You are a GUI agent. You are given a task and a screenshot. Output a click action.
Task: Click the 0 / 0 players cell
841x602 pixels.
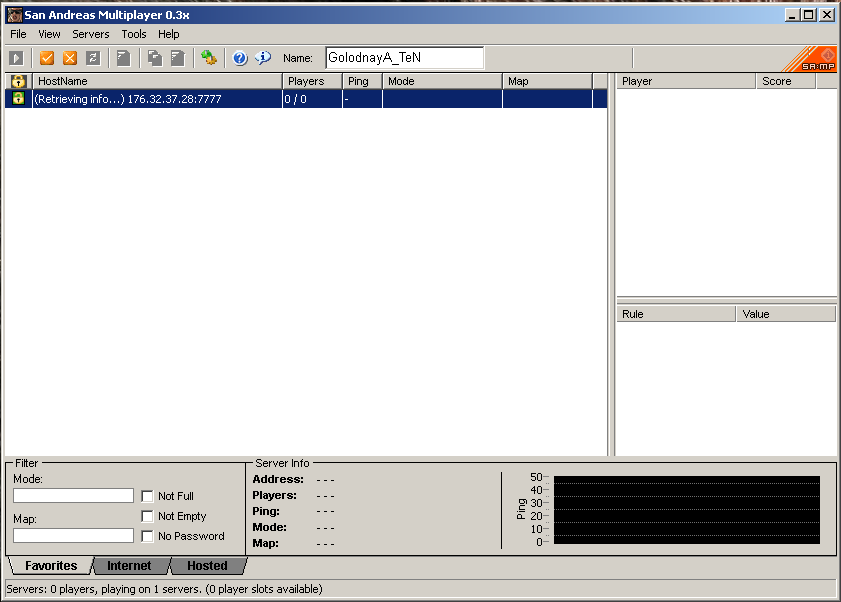click(x=312, y=99)
